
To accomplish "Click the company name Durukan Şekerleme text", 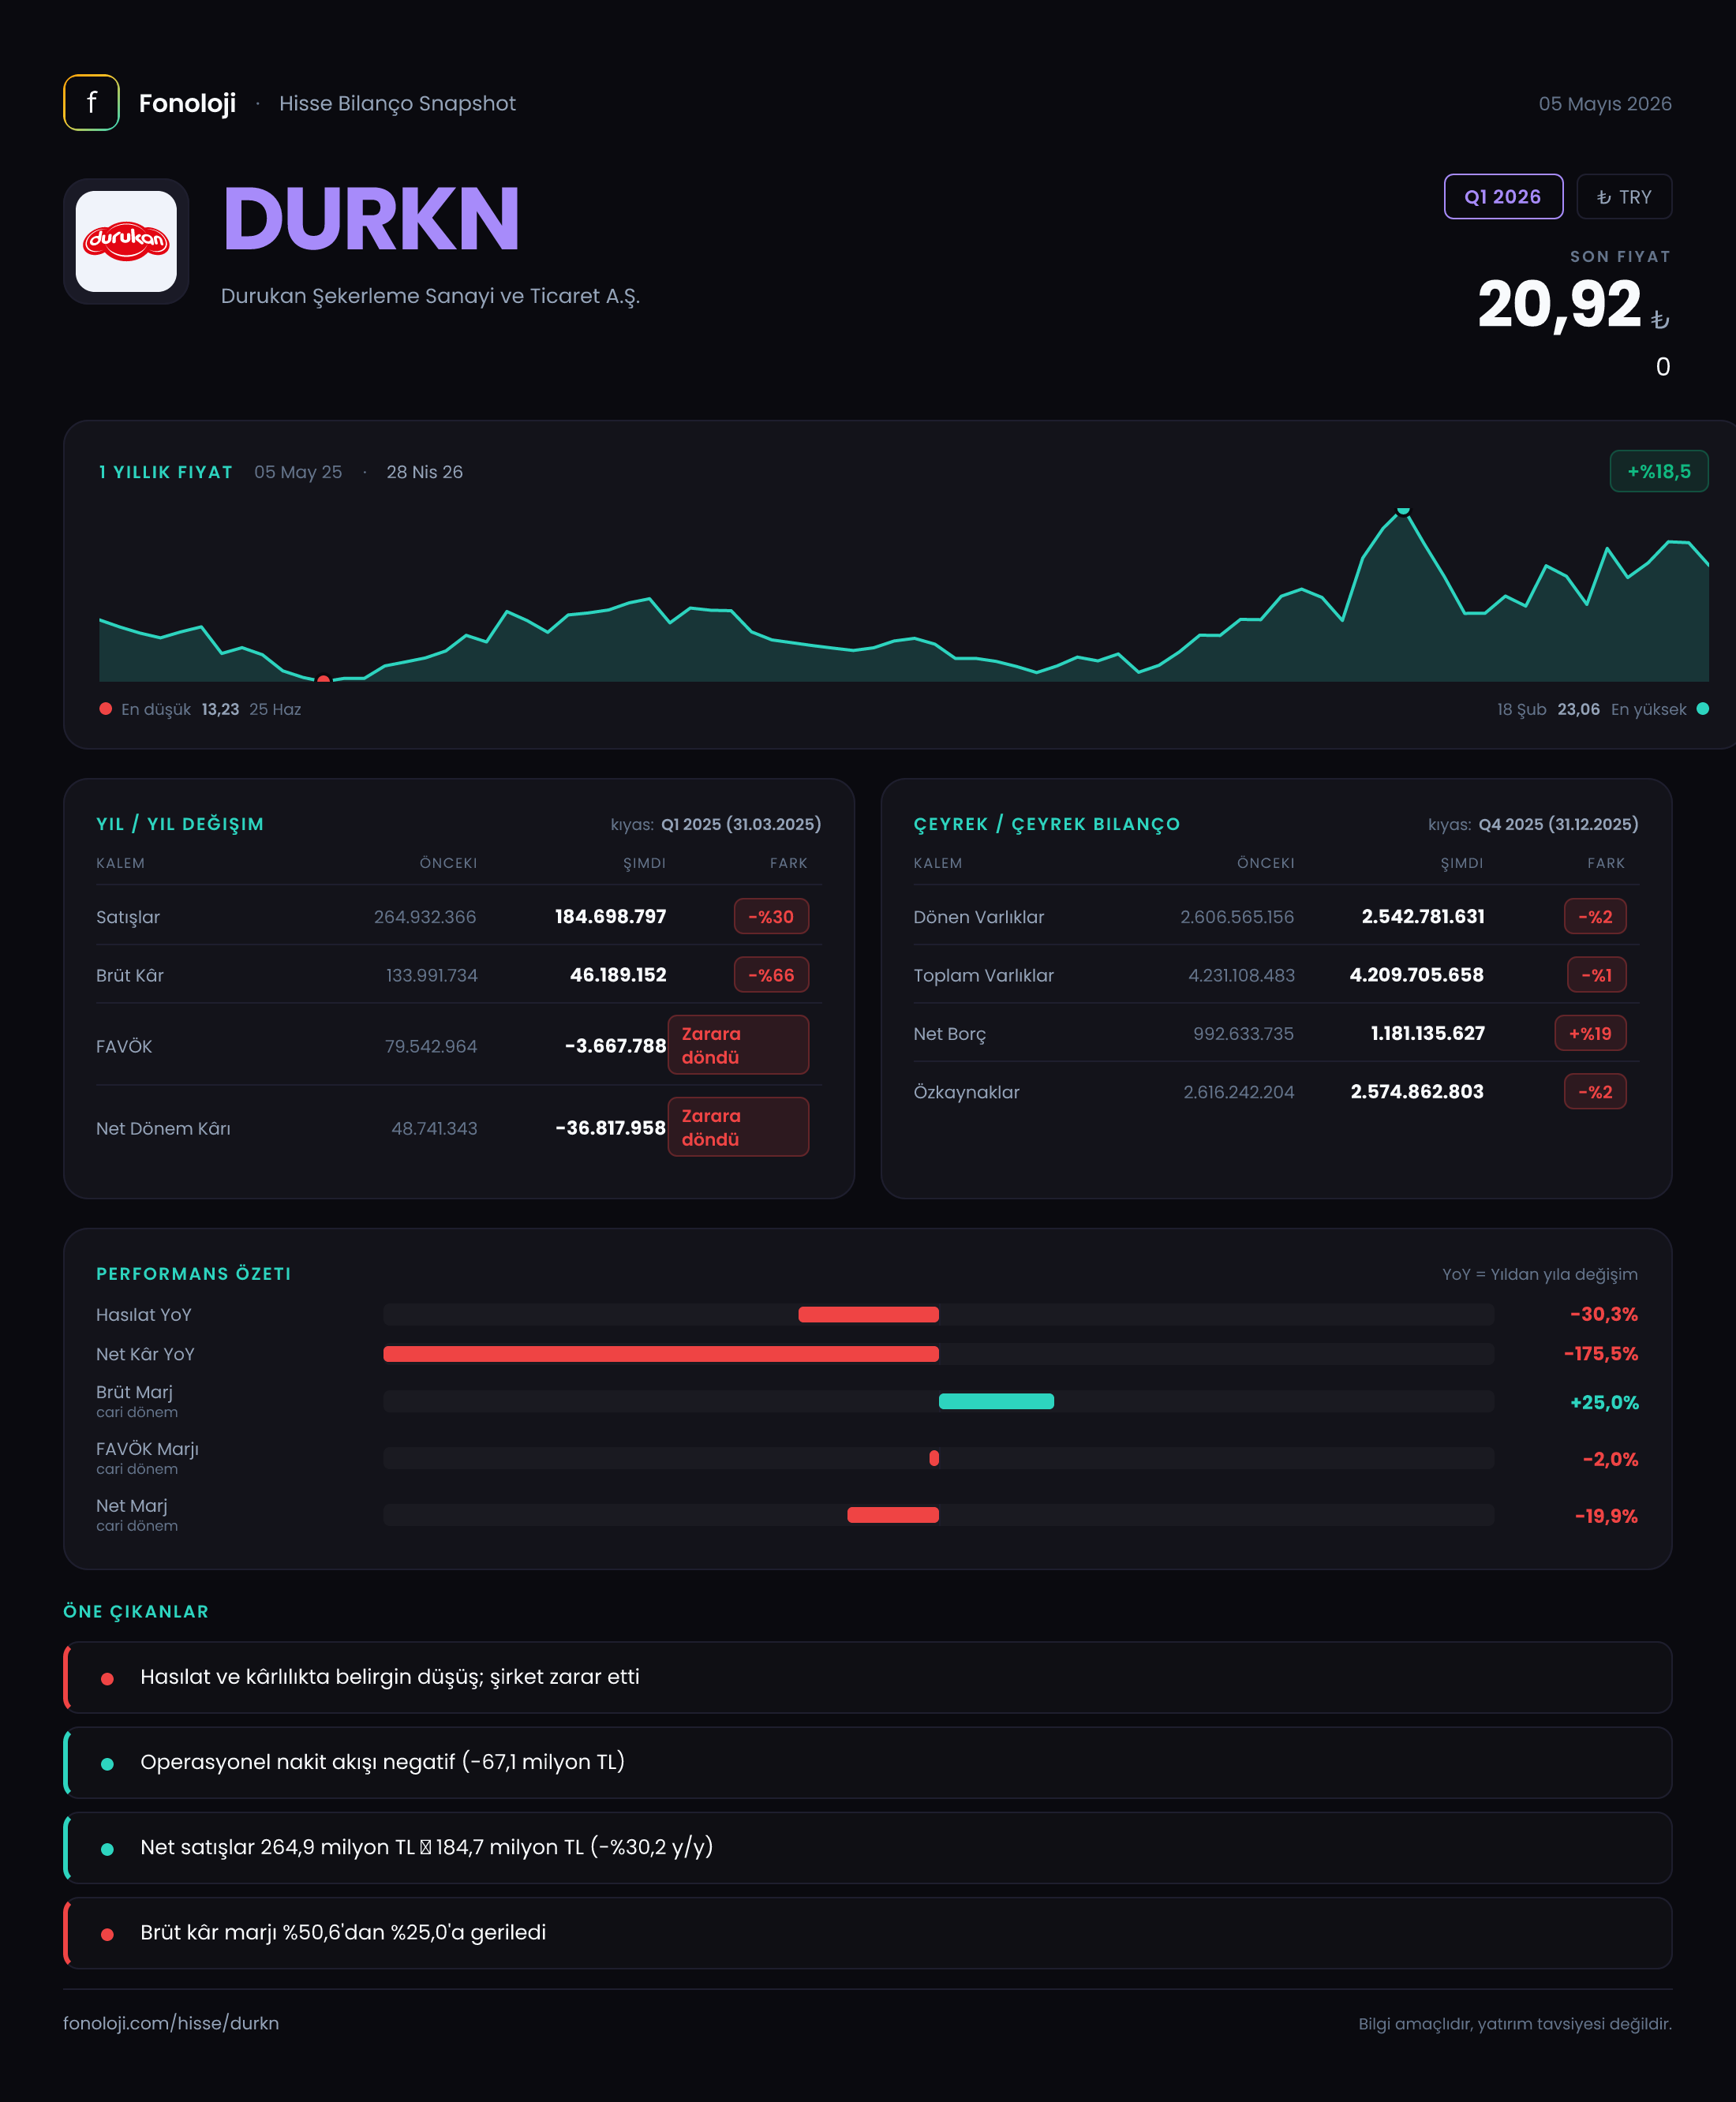I will pyautogui.click(x=430, y=297).
